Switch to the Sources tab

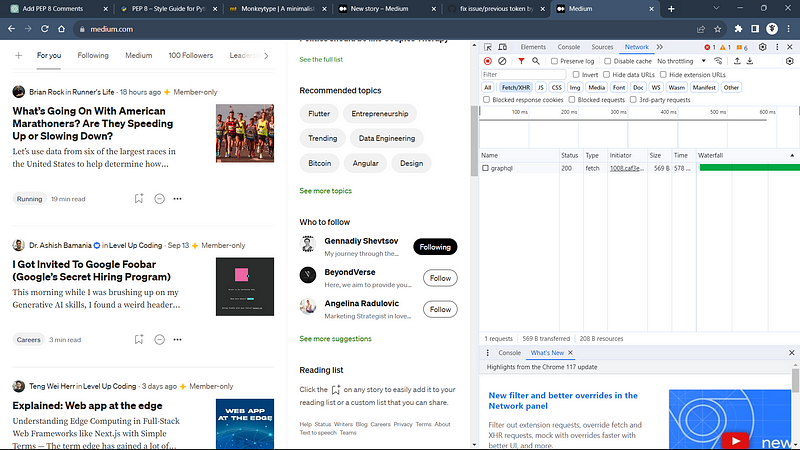tap(602, 47)
